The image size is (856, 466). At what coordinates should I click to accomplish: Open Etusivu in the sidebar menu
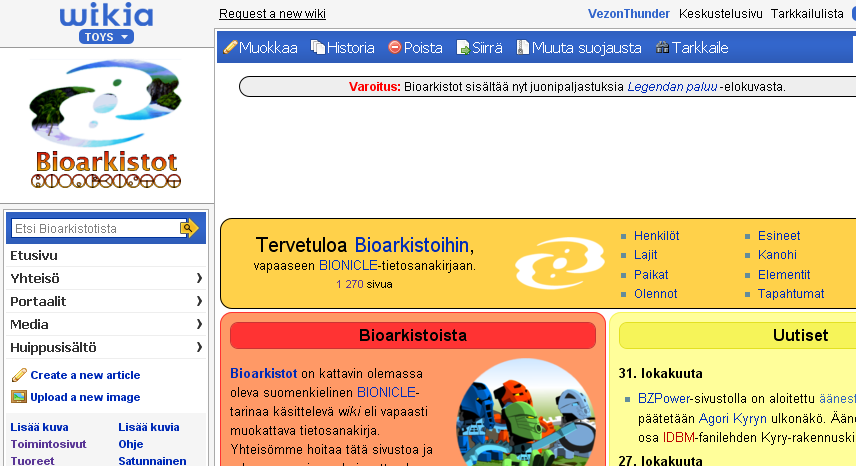(x=34, y=255)
